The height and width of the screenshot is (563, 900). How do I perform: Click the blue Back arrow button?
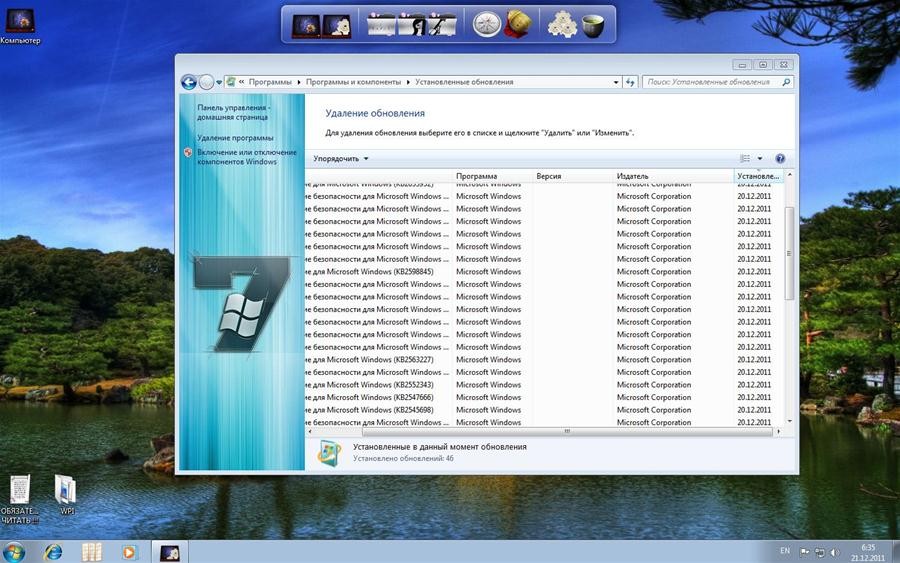point(189,82)
